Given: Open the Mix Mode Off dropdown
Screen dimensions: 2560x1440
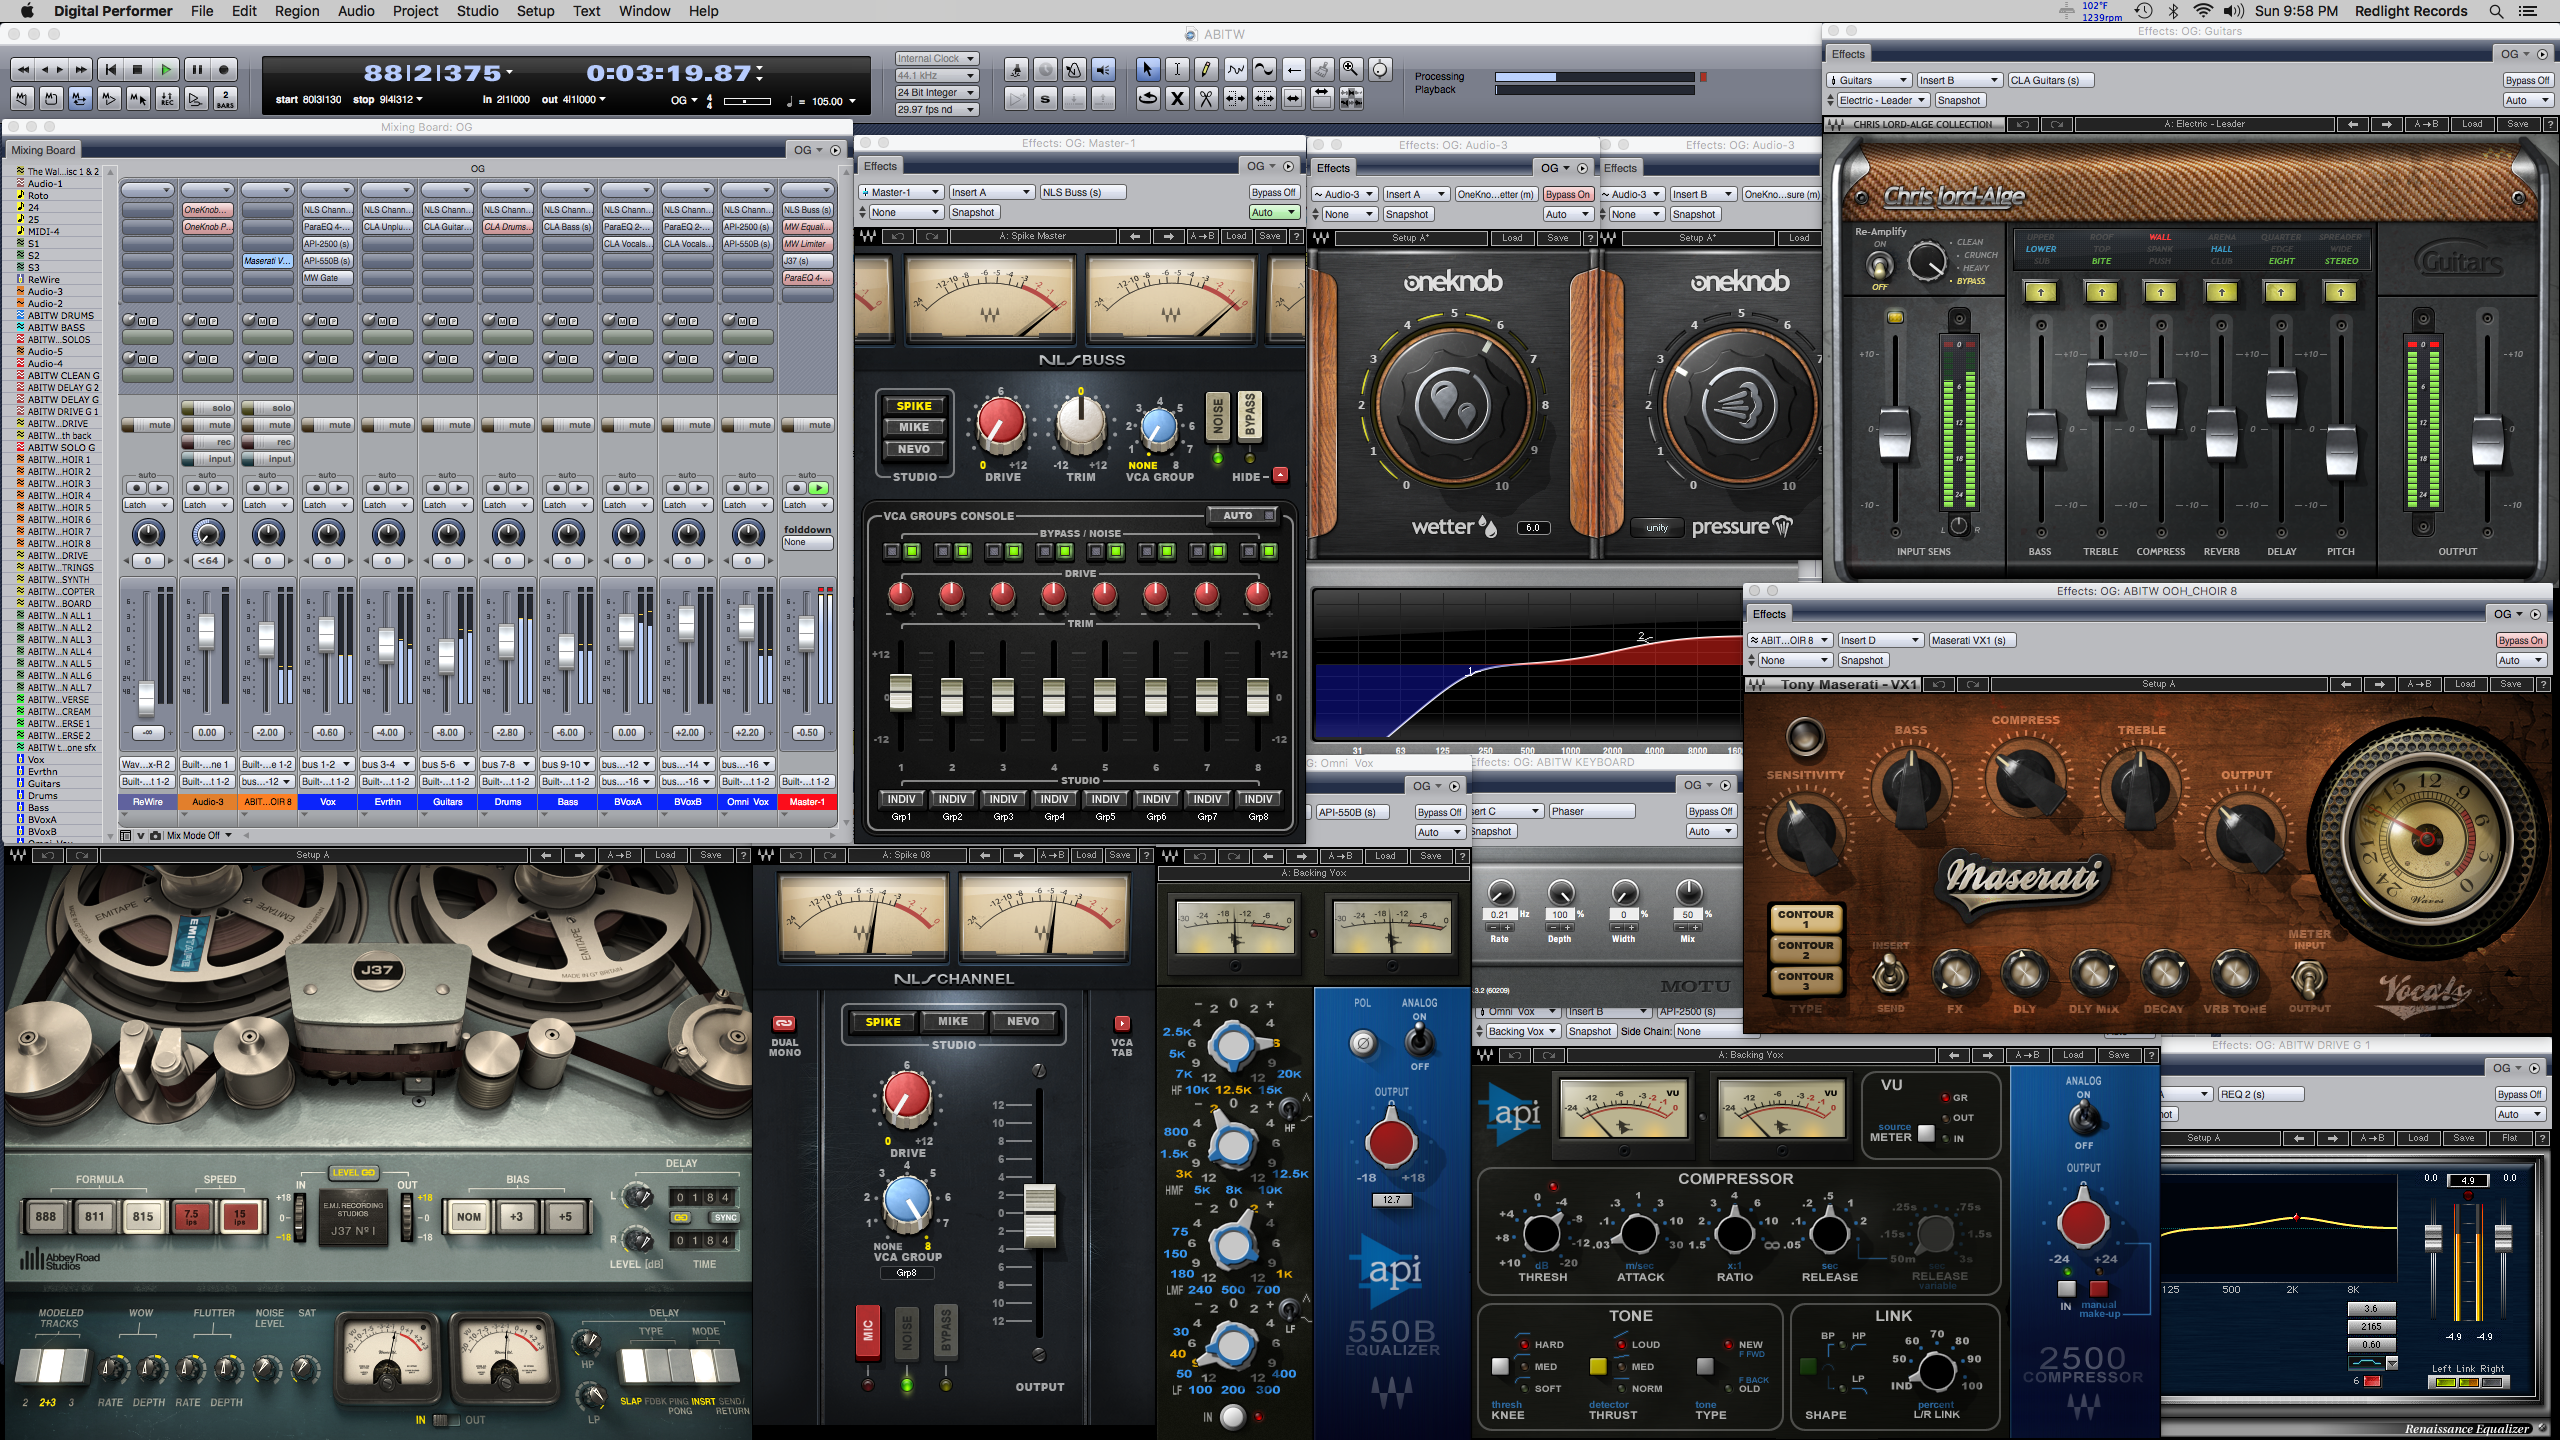Looking at the screenshot, I should click(x=199, y=835).
